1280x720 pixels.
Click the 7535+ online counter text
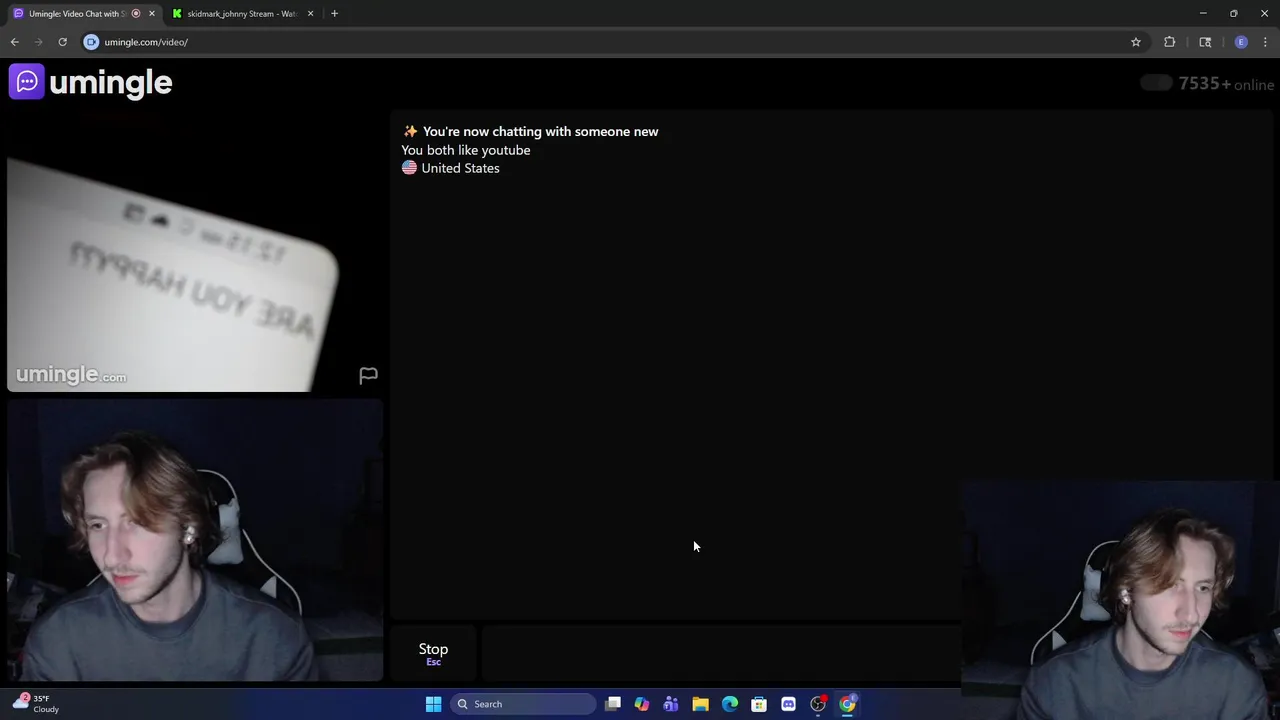pos(1226,84)
